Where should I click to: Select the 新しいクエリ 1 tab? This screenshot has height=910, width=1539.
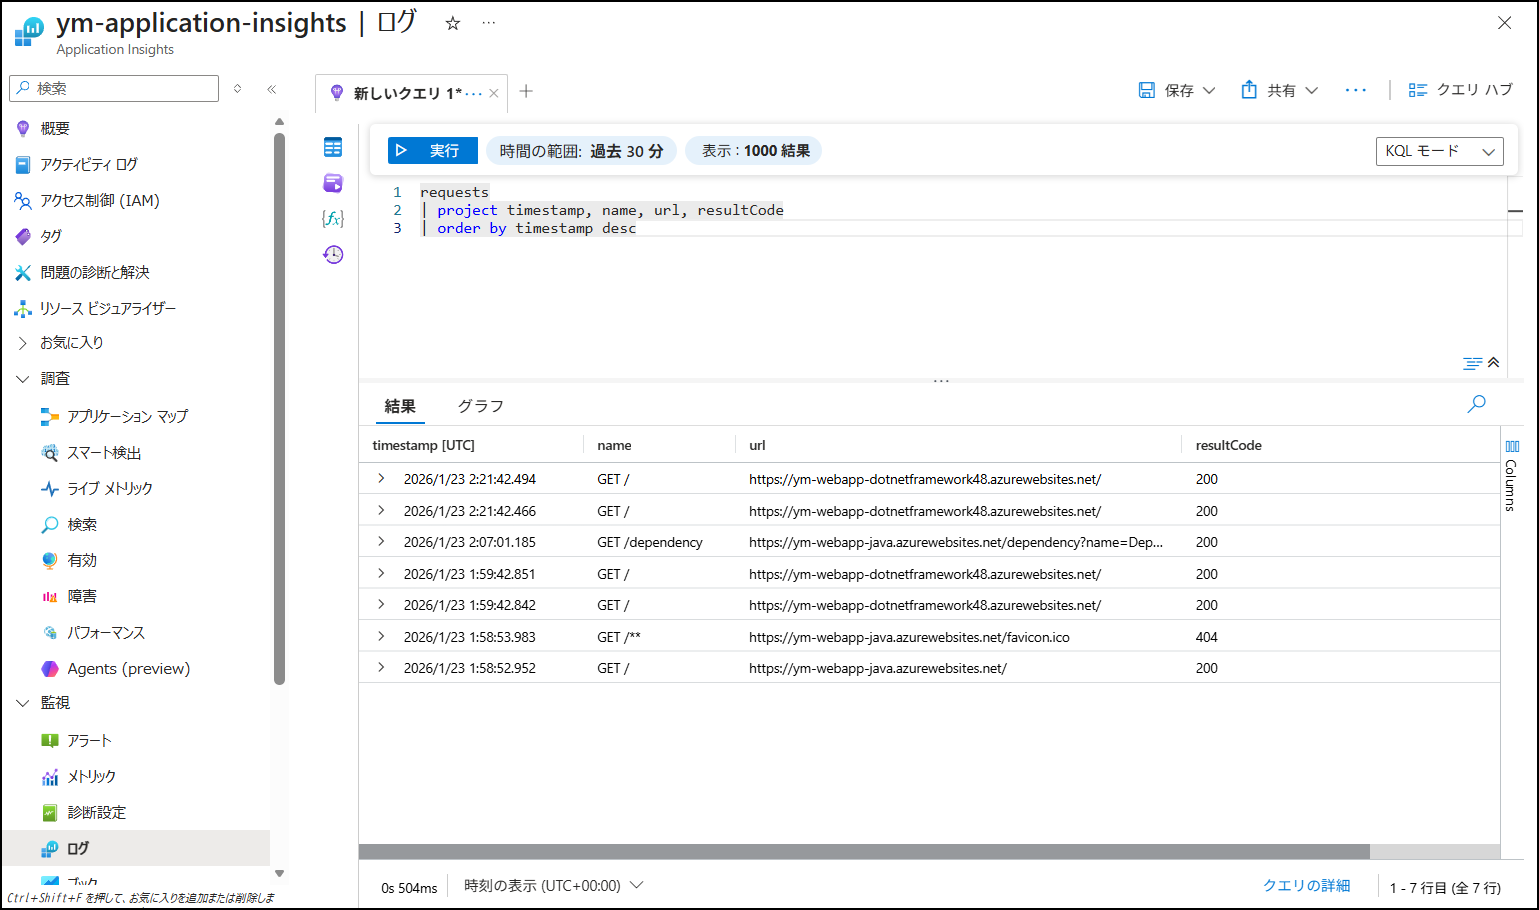pyautogui.click(x=408, y=93)
